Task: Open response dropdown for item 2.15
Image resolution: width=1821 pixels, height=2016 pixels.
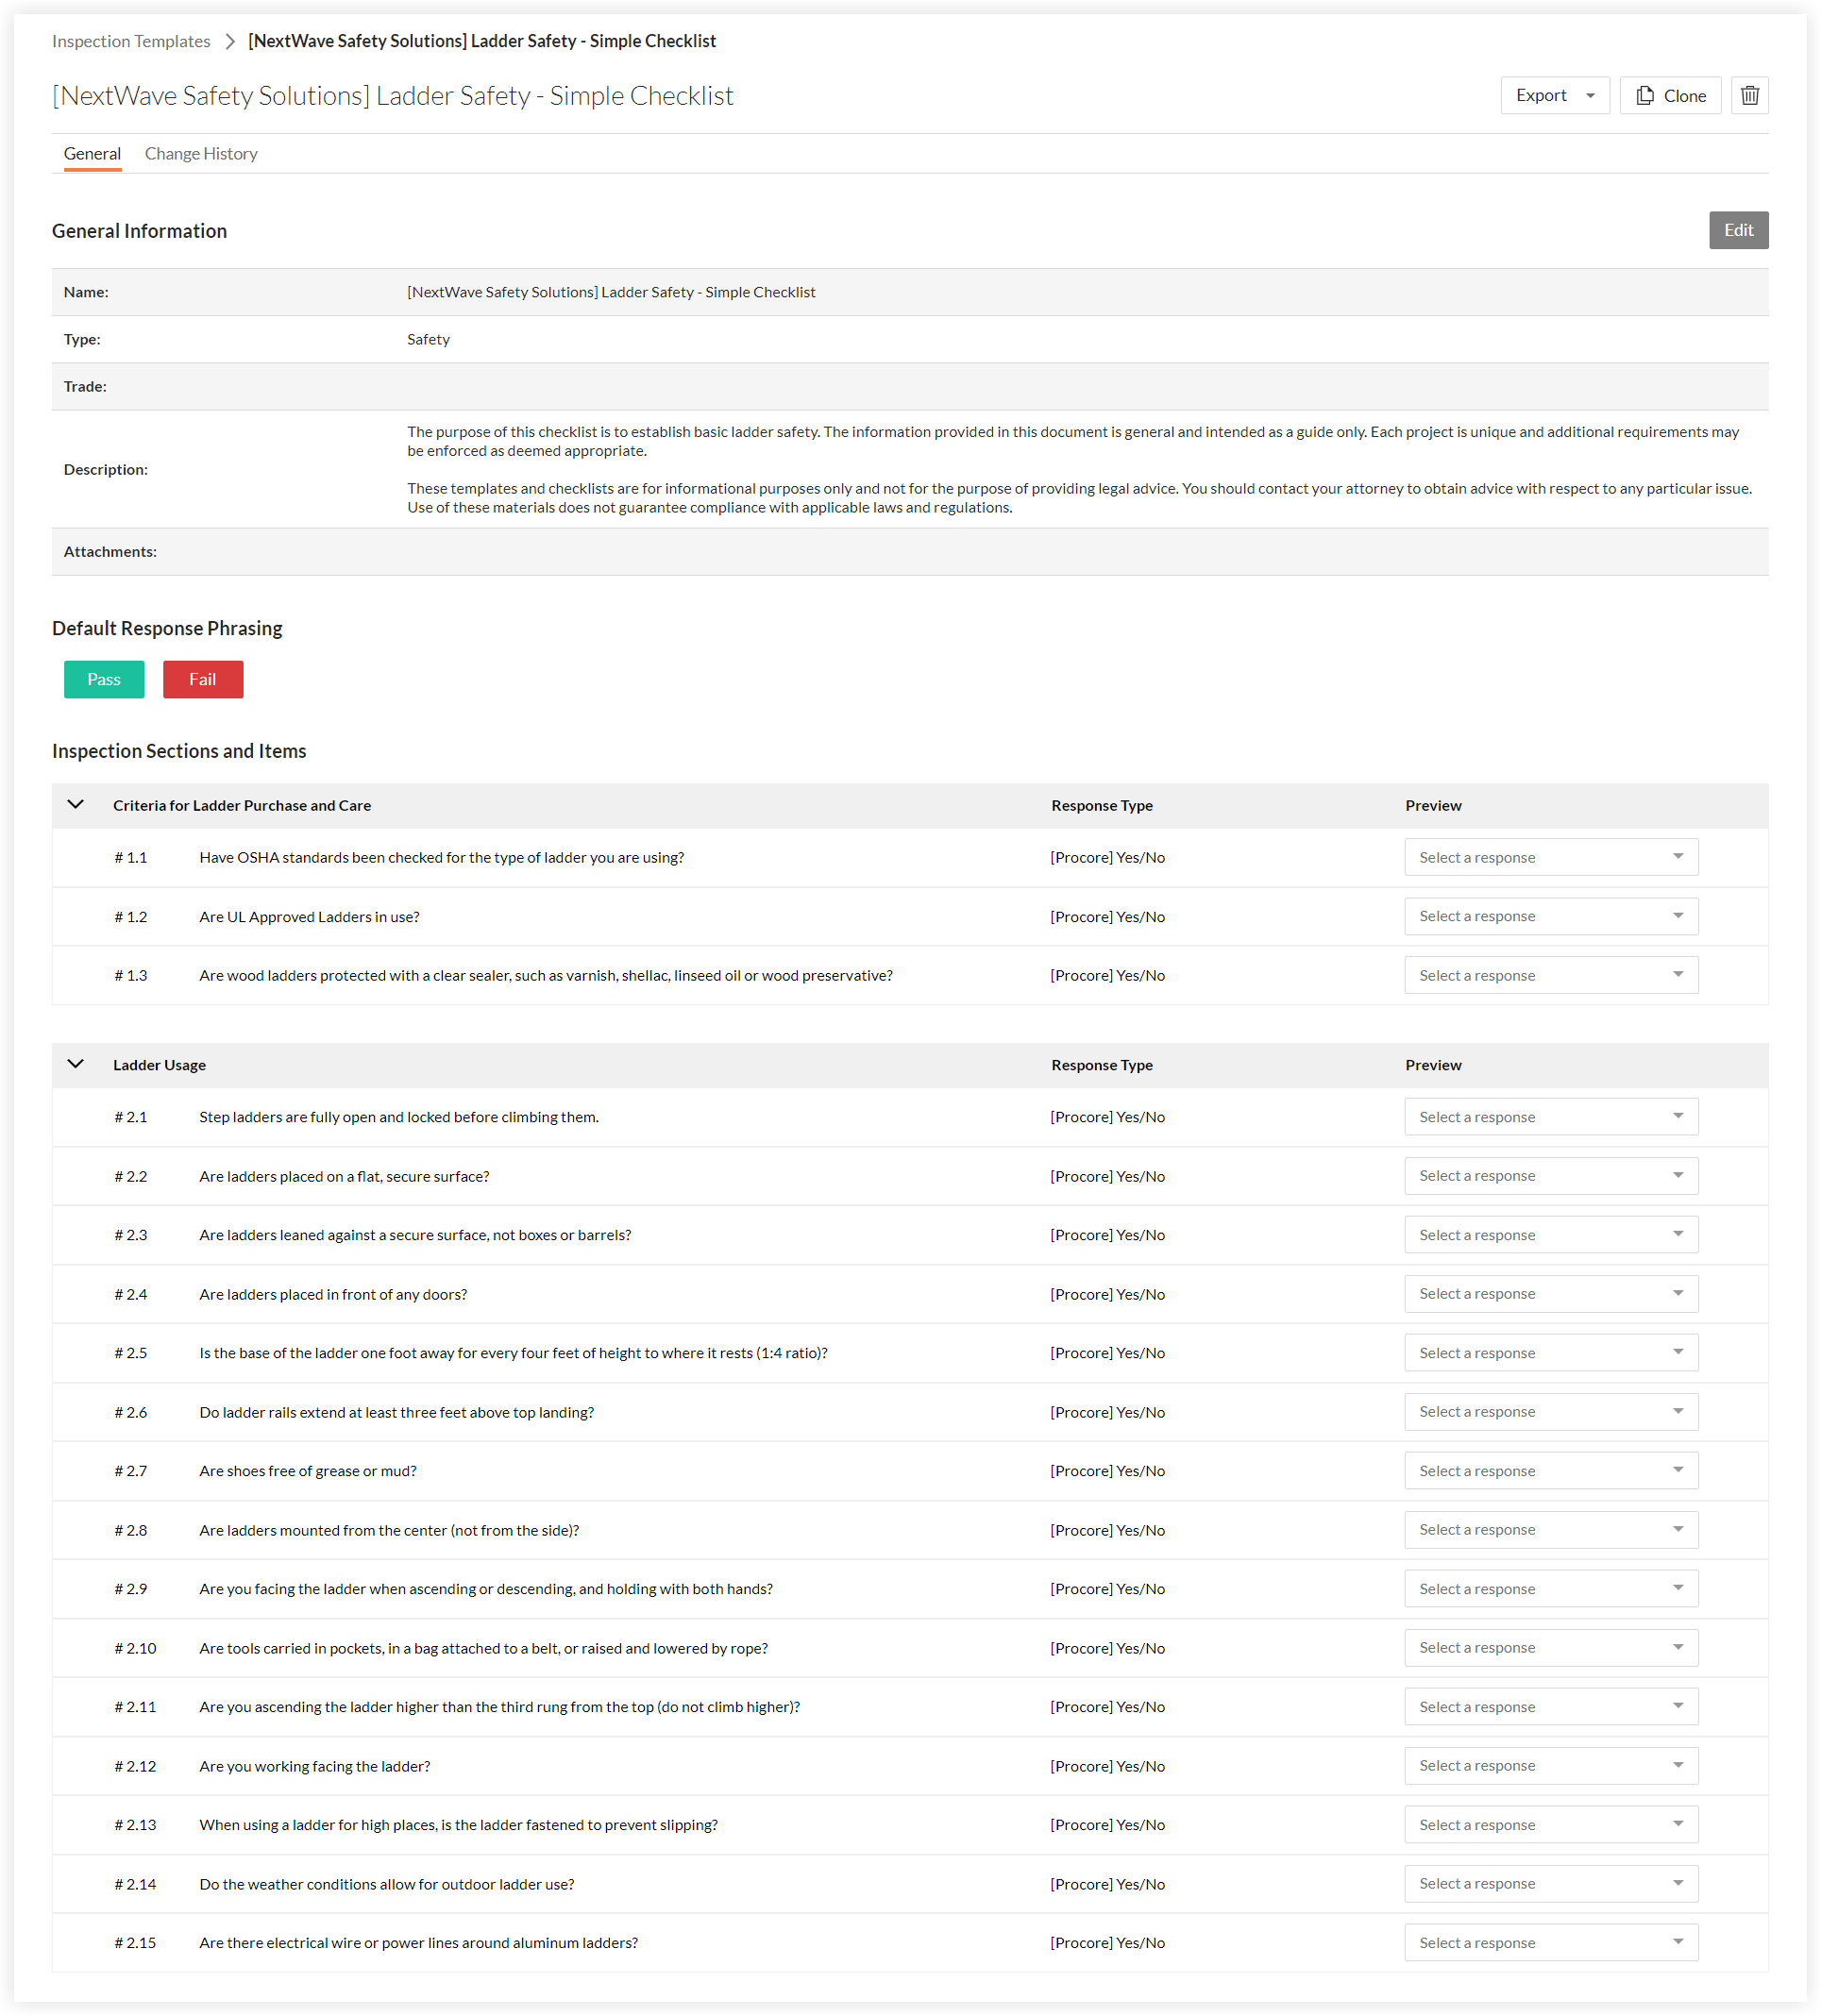Action: coord(1550,1942)
